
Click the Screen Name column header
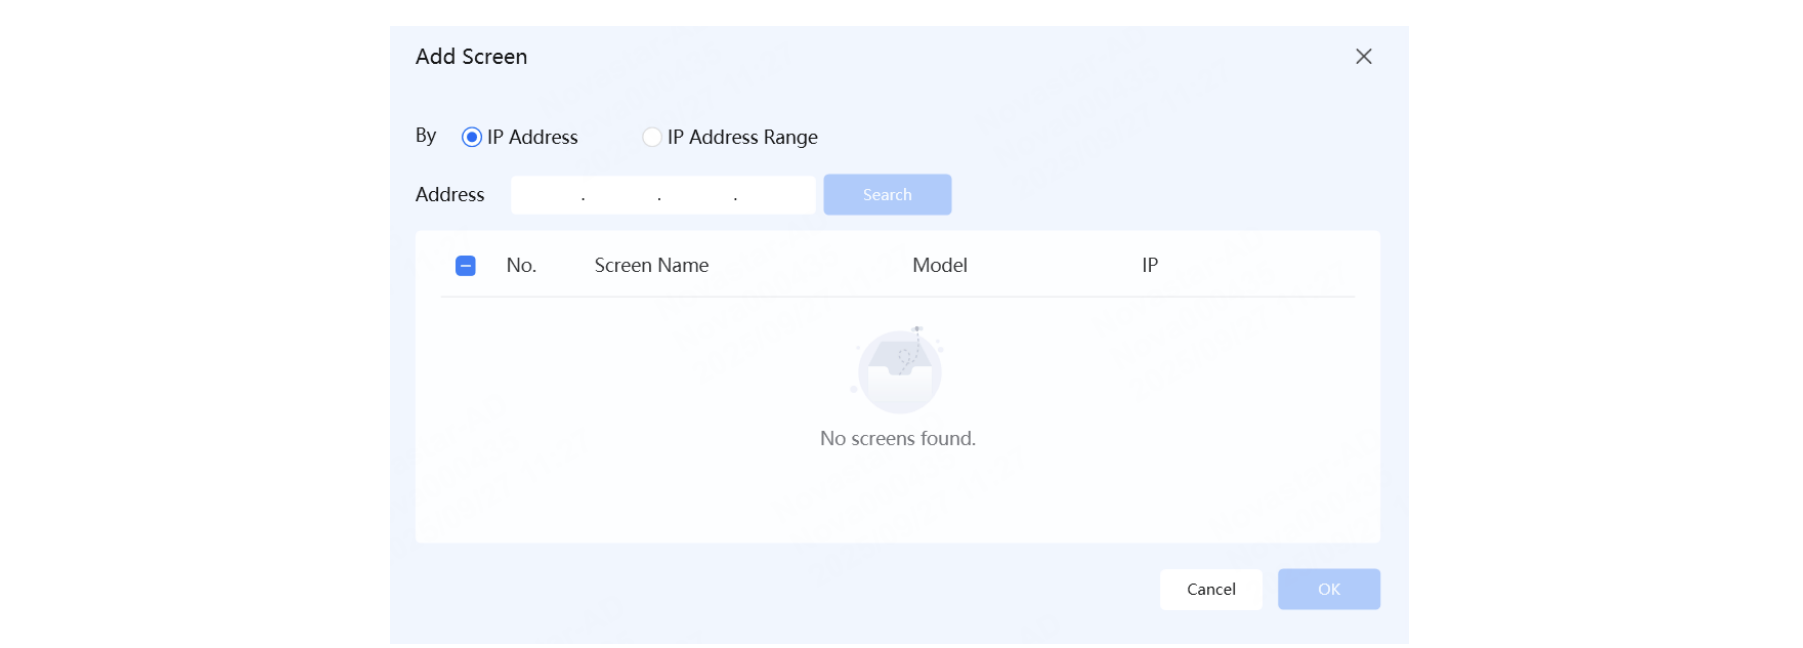pos(651,265)
